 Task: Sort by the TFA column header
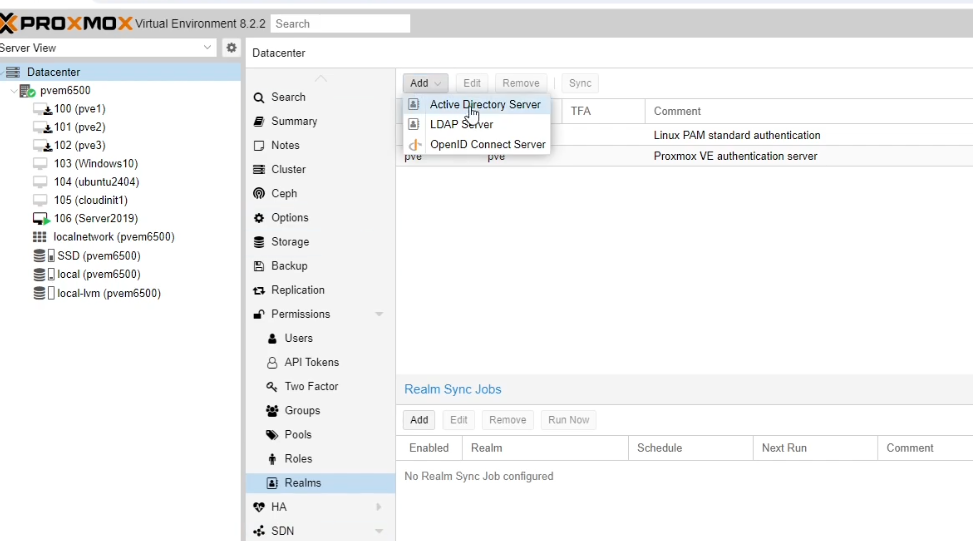[603, 111]
